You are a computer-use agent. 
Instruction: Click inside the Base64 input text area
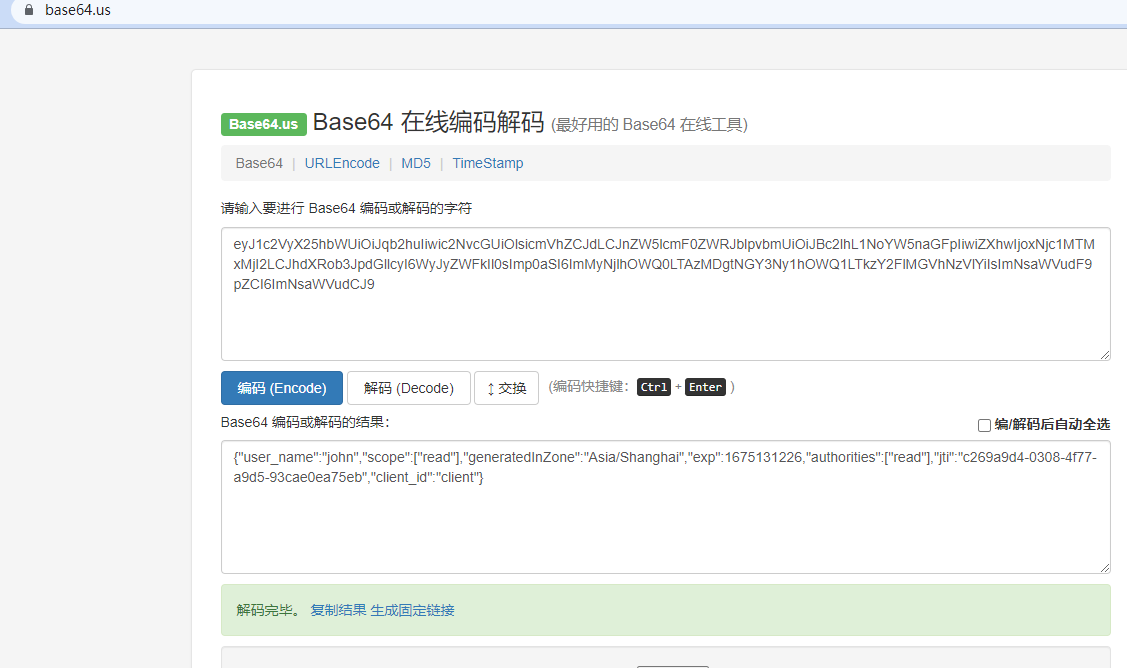(666, 294)
